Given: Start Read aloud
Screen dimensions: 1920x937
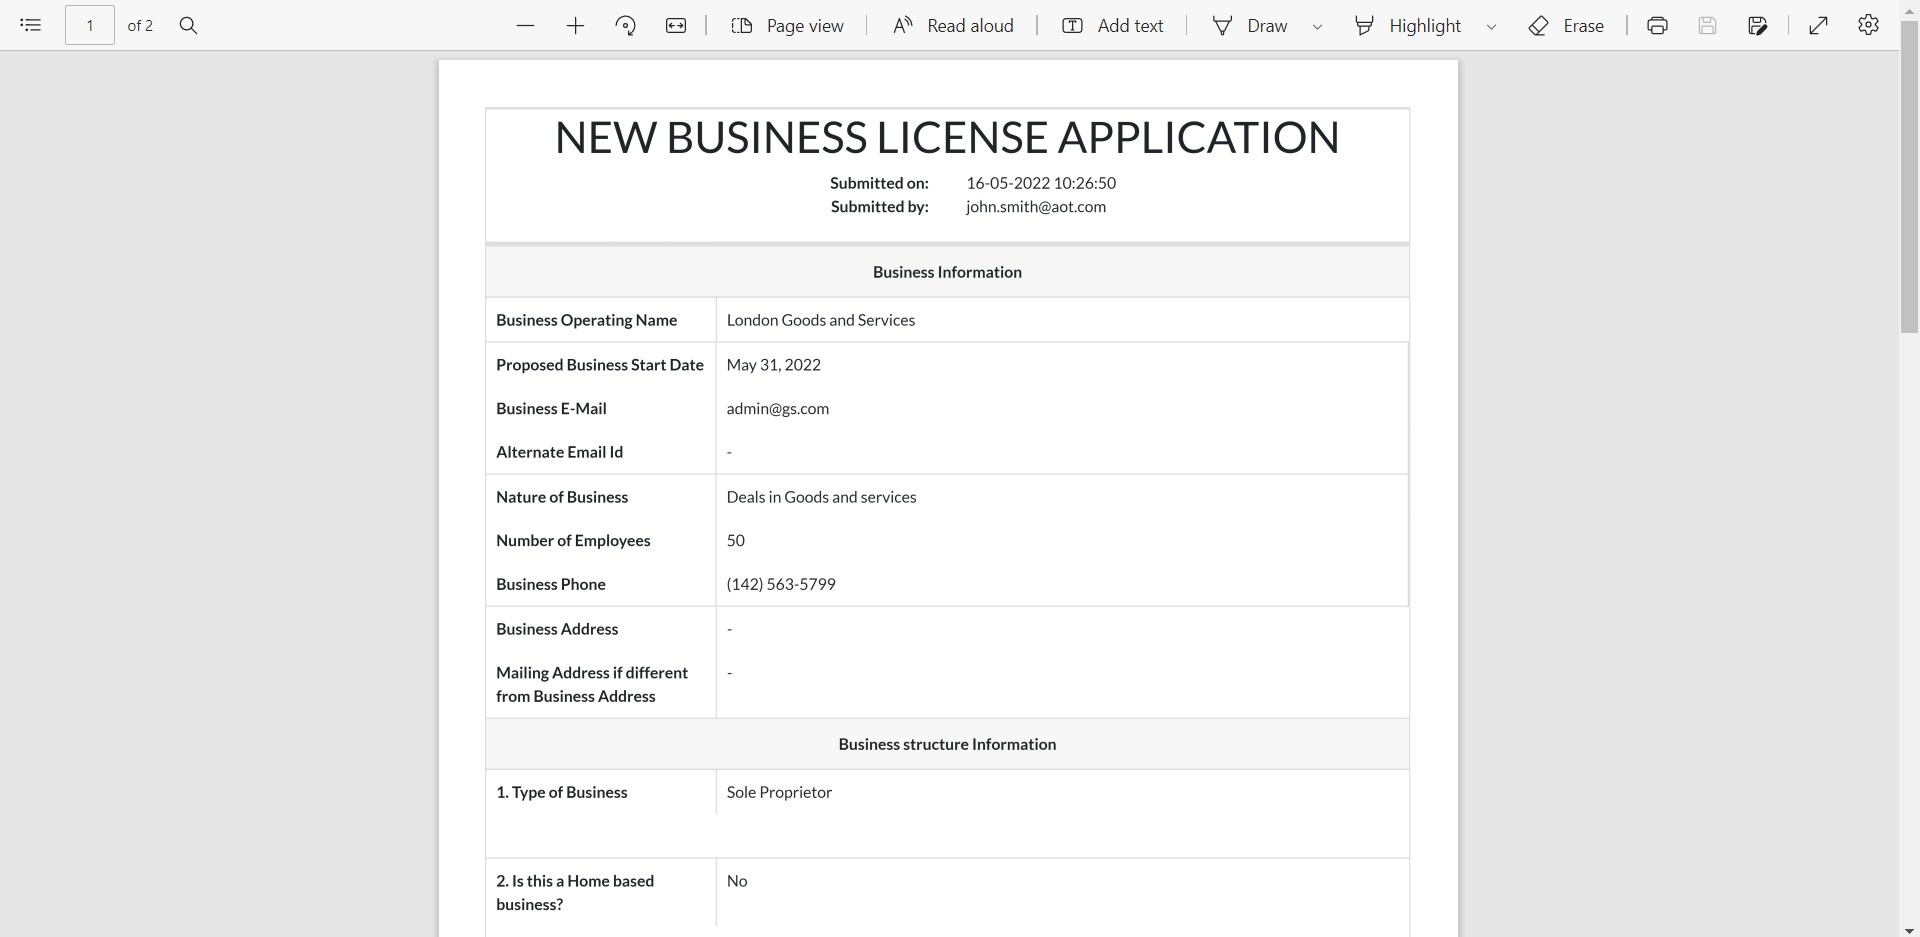Looking at the screenshot, I should [953, 26].
